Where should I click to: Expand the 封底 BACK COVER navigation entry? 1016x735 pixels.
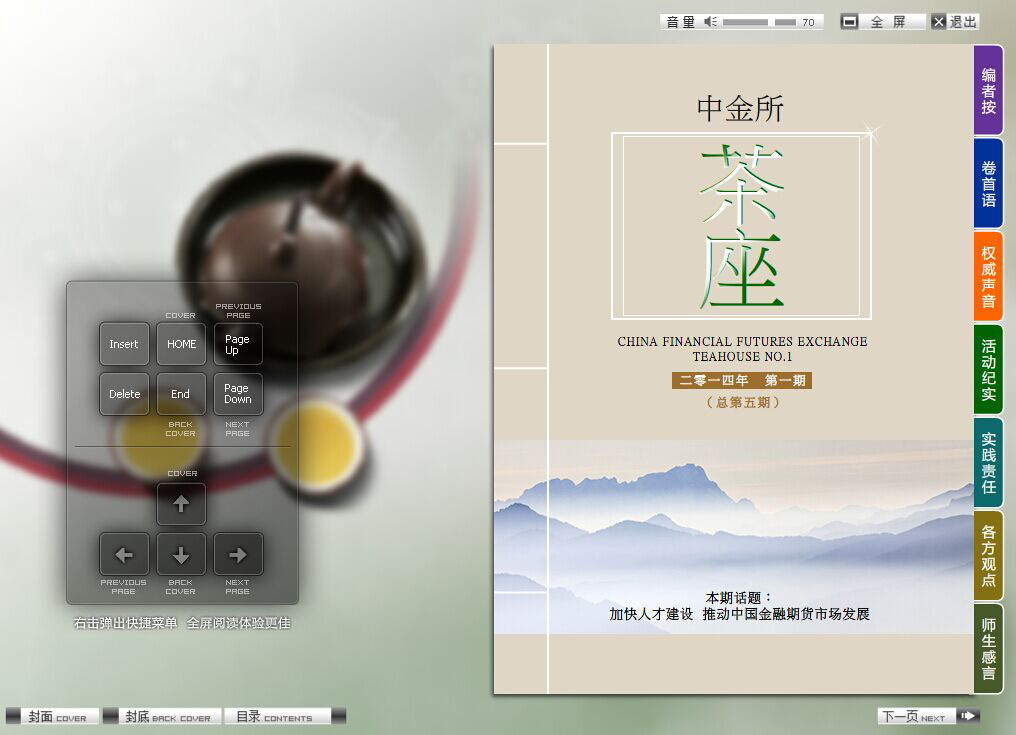170,716
